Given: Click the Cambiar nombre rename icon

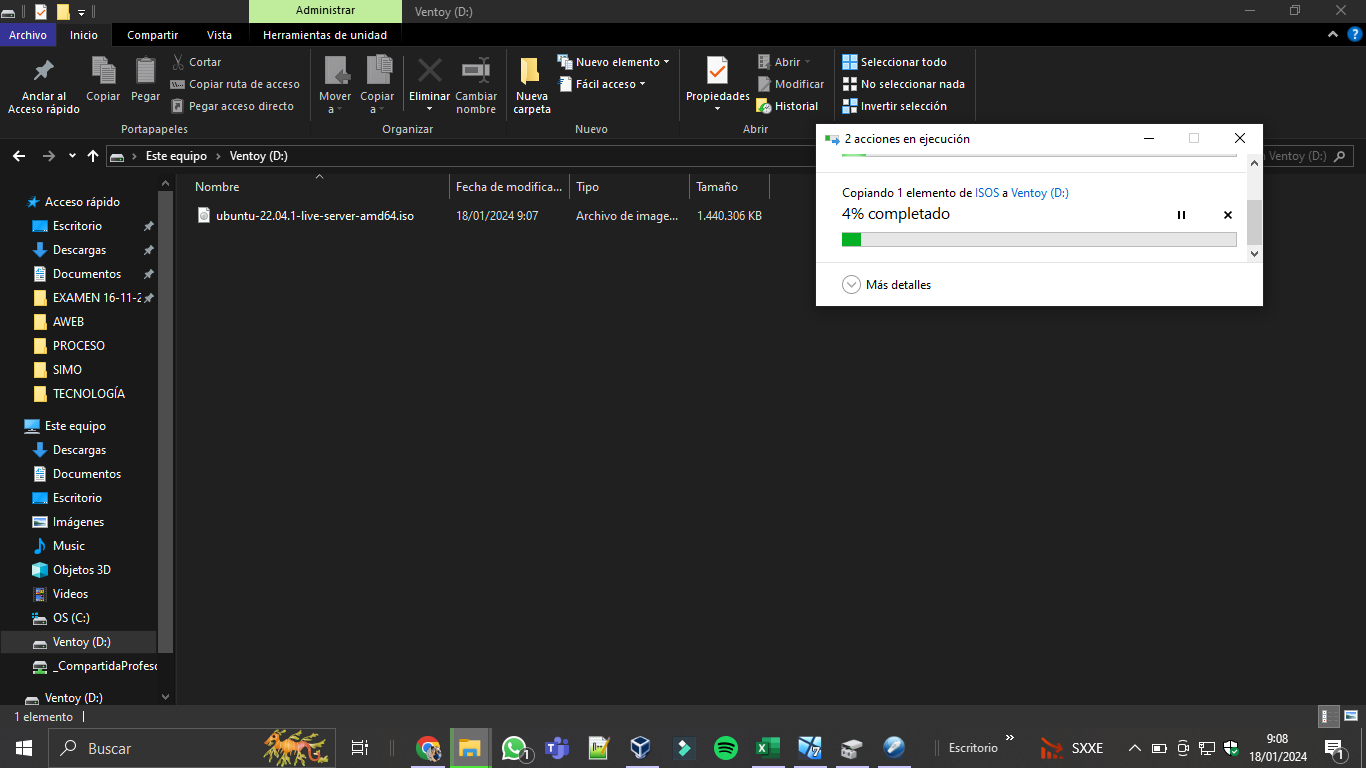Looking at the screenshot, I should coord(476,73).
